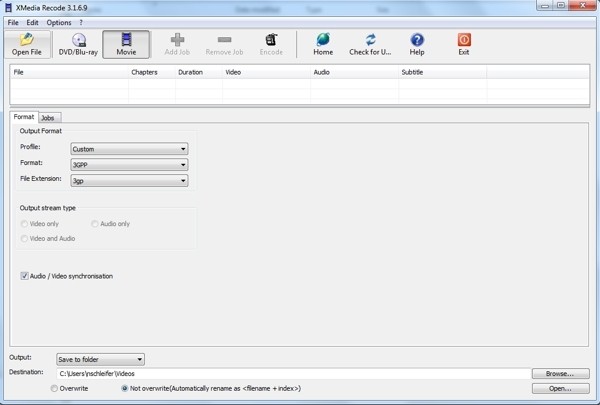This screenshot has height=405, width=600.
Task: Open the Options menu
Action: 59,23
